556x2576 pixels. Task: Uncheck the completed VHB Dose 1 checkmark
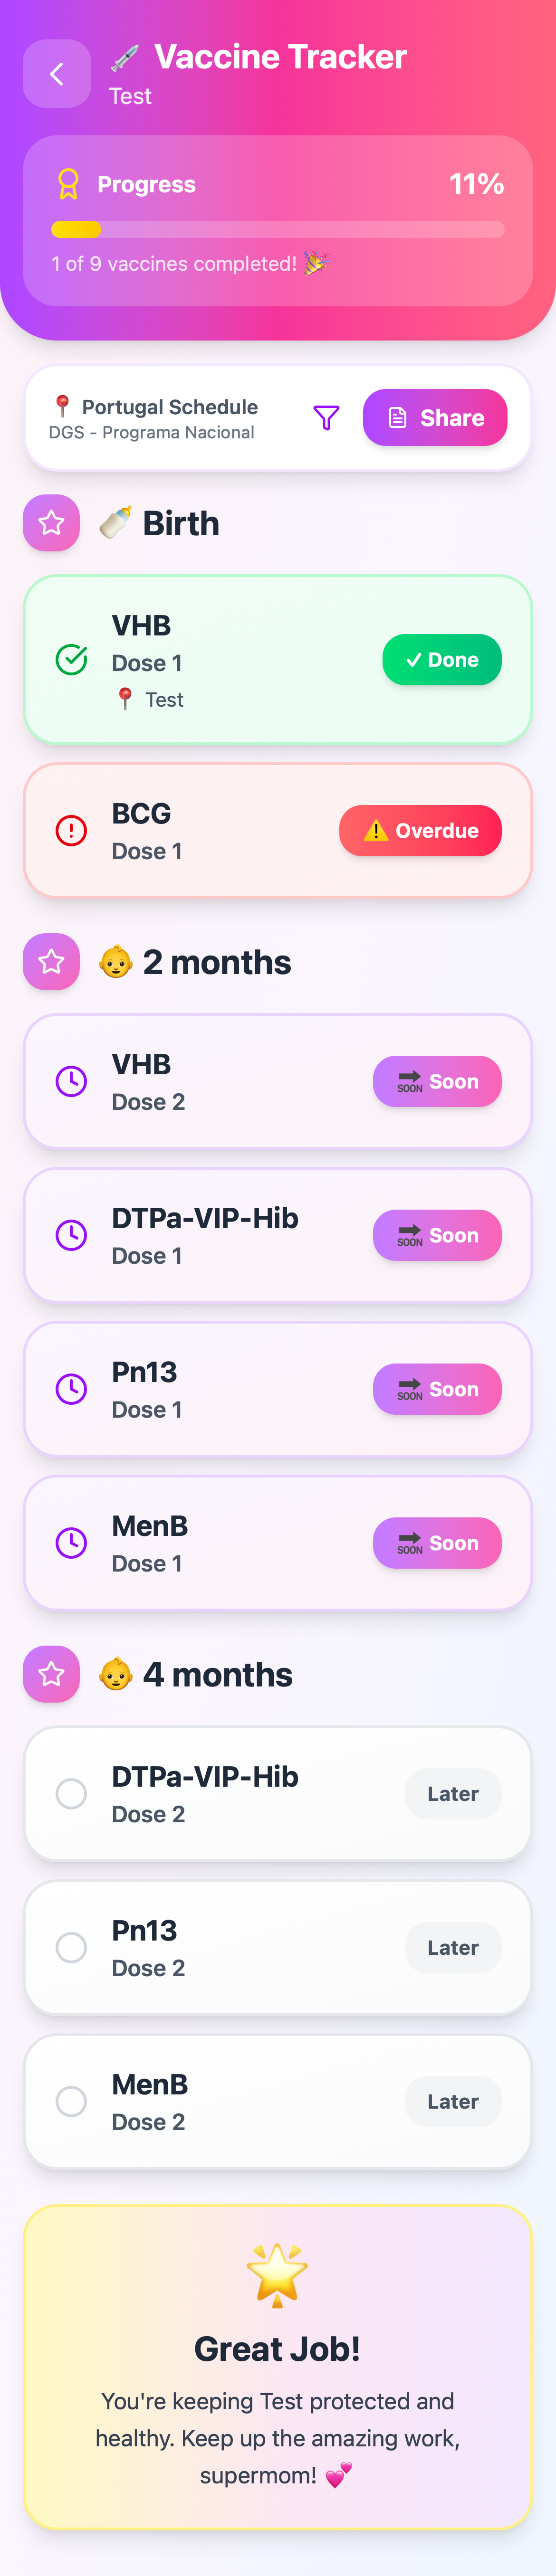pos(71,660)
